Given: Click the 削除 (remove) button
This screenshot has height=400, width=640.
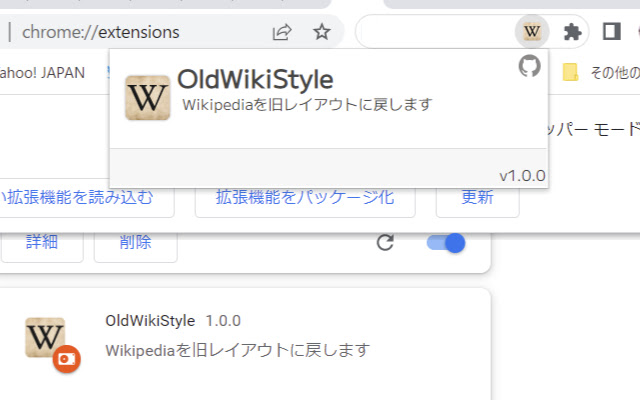Looking at the screenshot, I should coord(135,242).
